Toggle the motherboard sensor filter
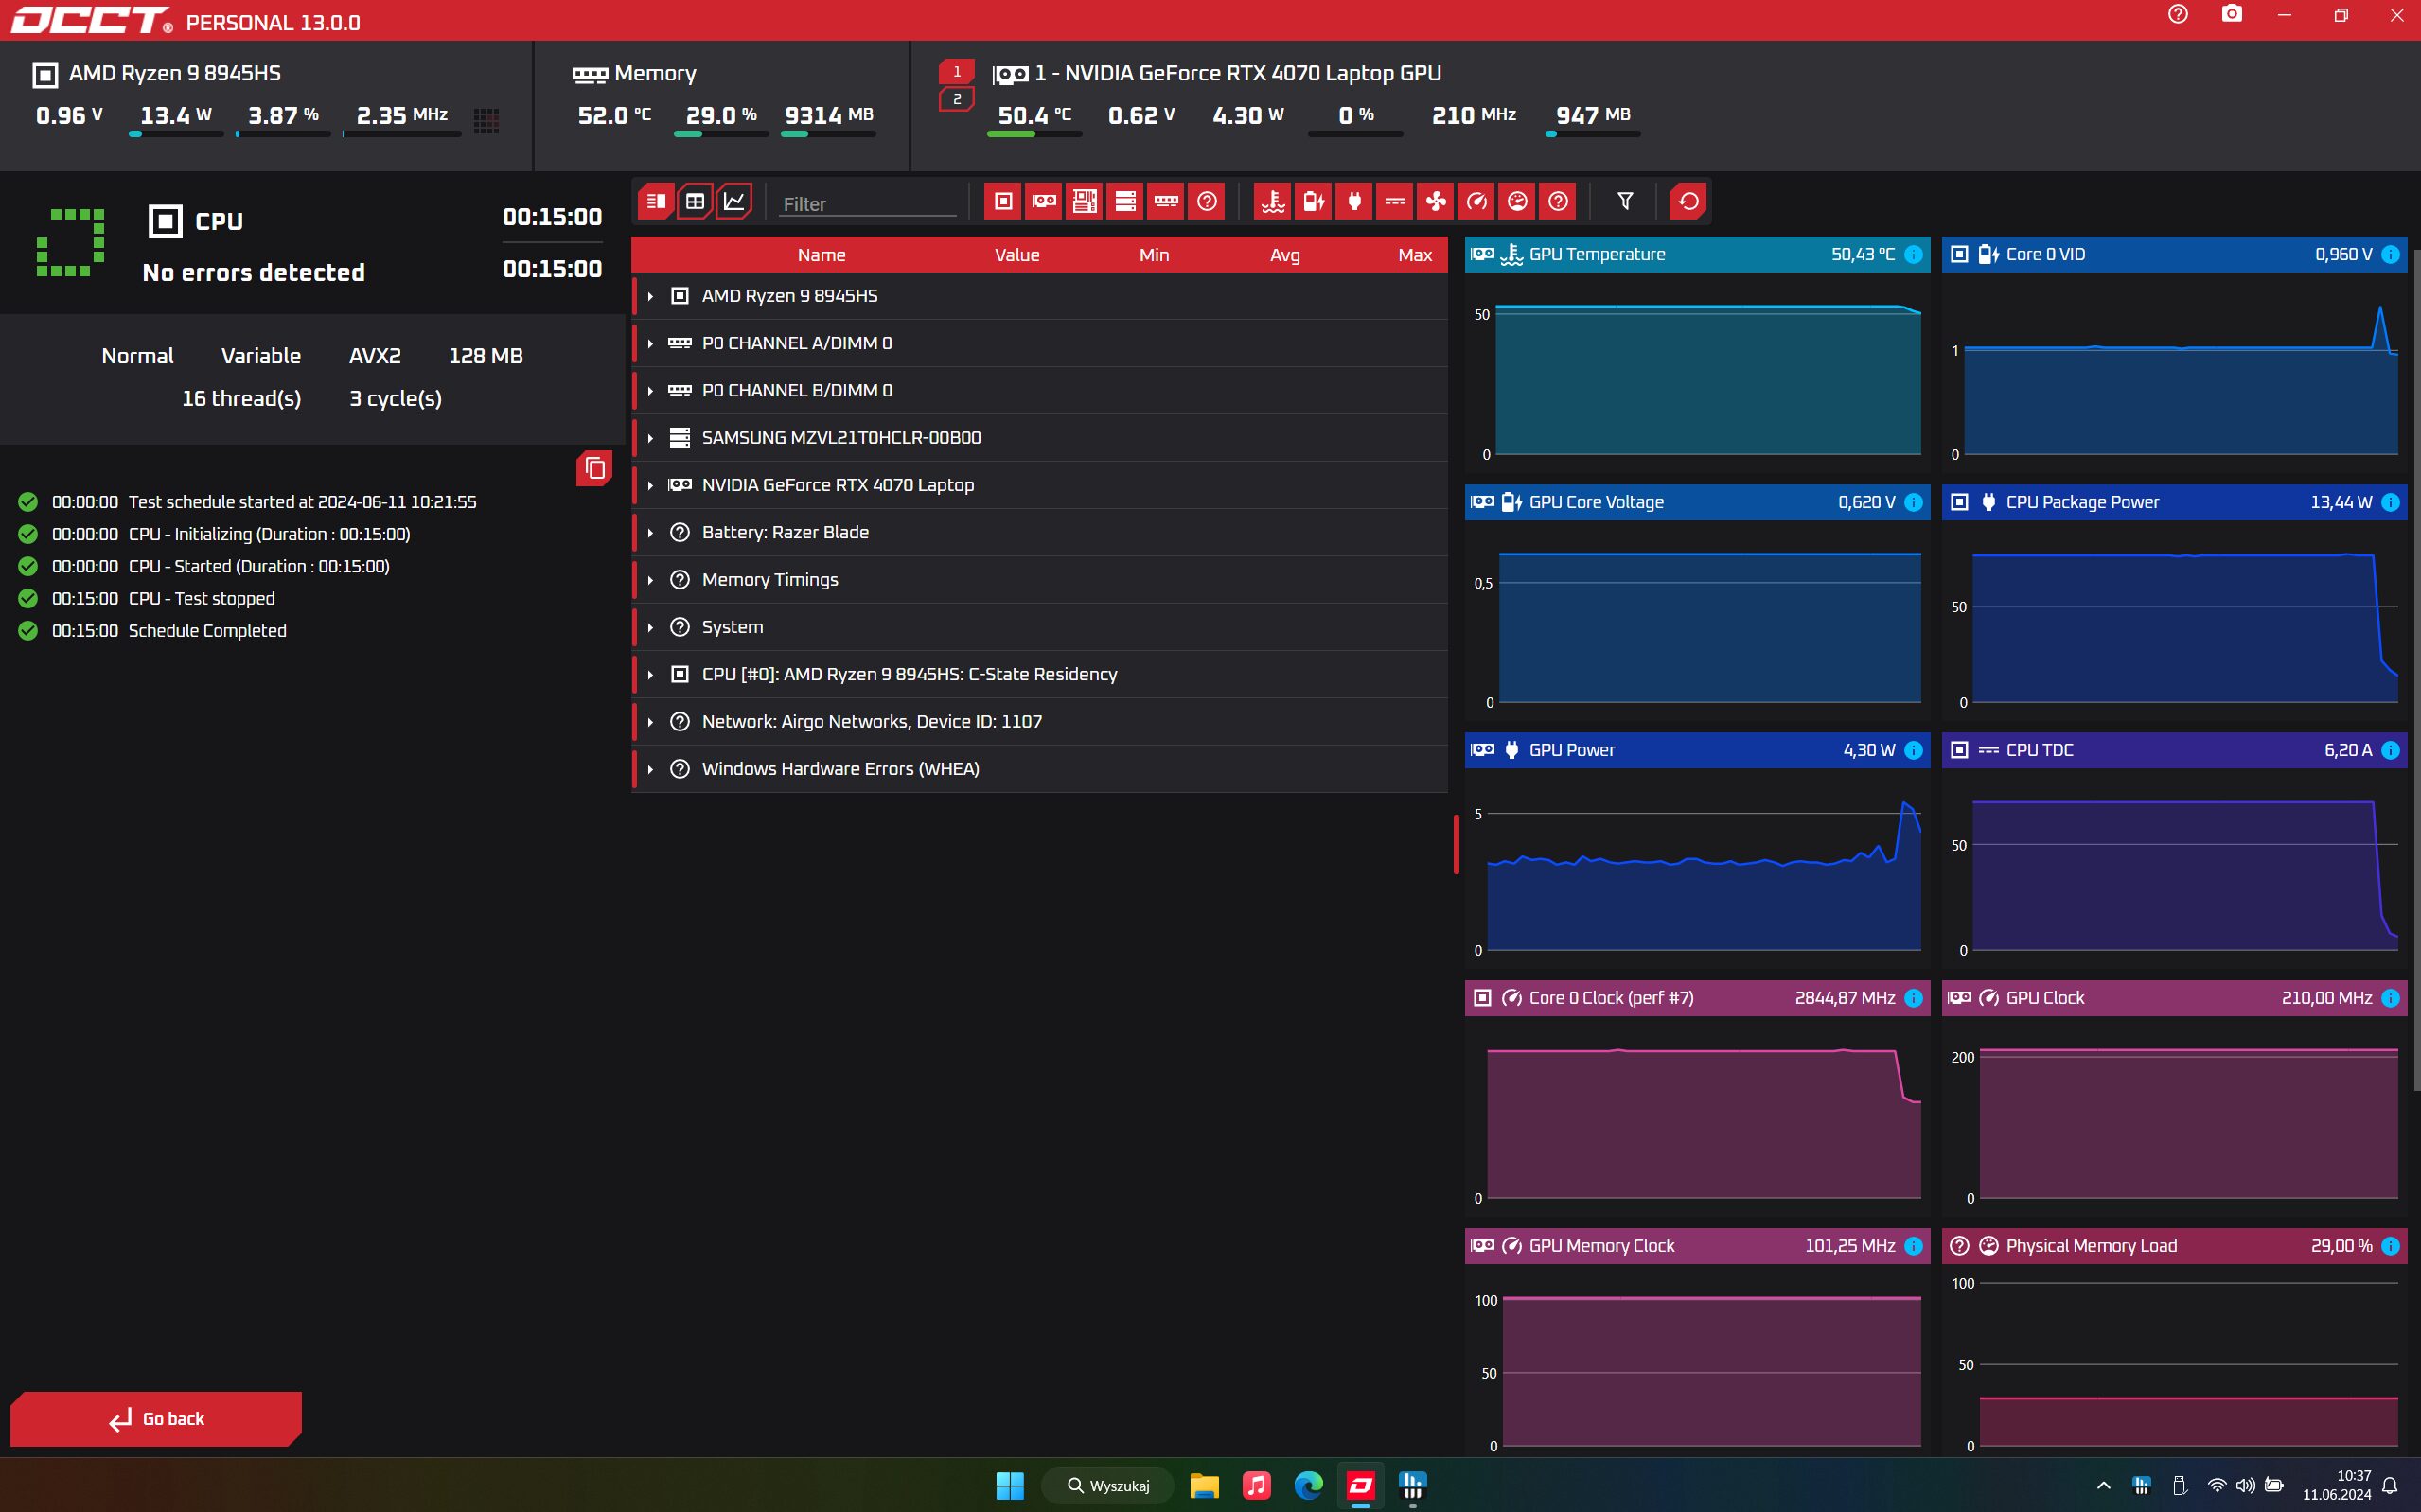The height and width of the screenshot is (1512, 2421). coord(1084,201)
